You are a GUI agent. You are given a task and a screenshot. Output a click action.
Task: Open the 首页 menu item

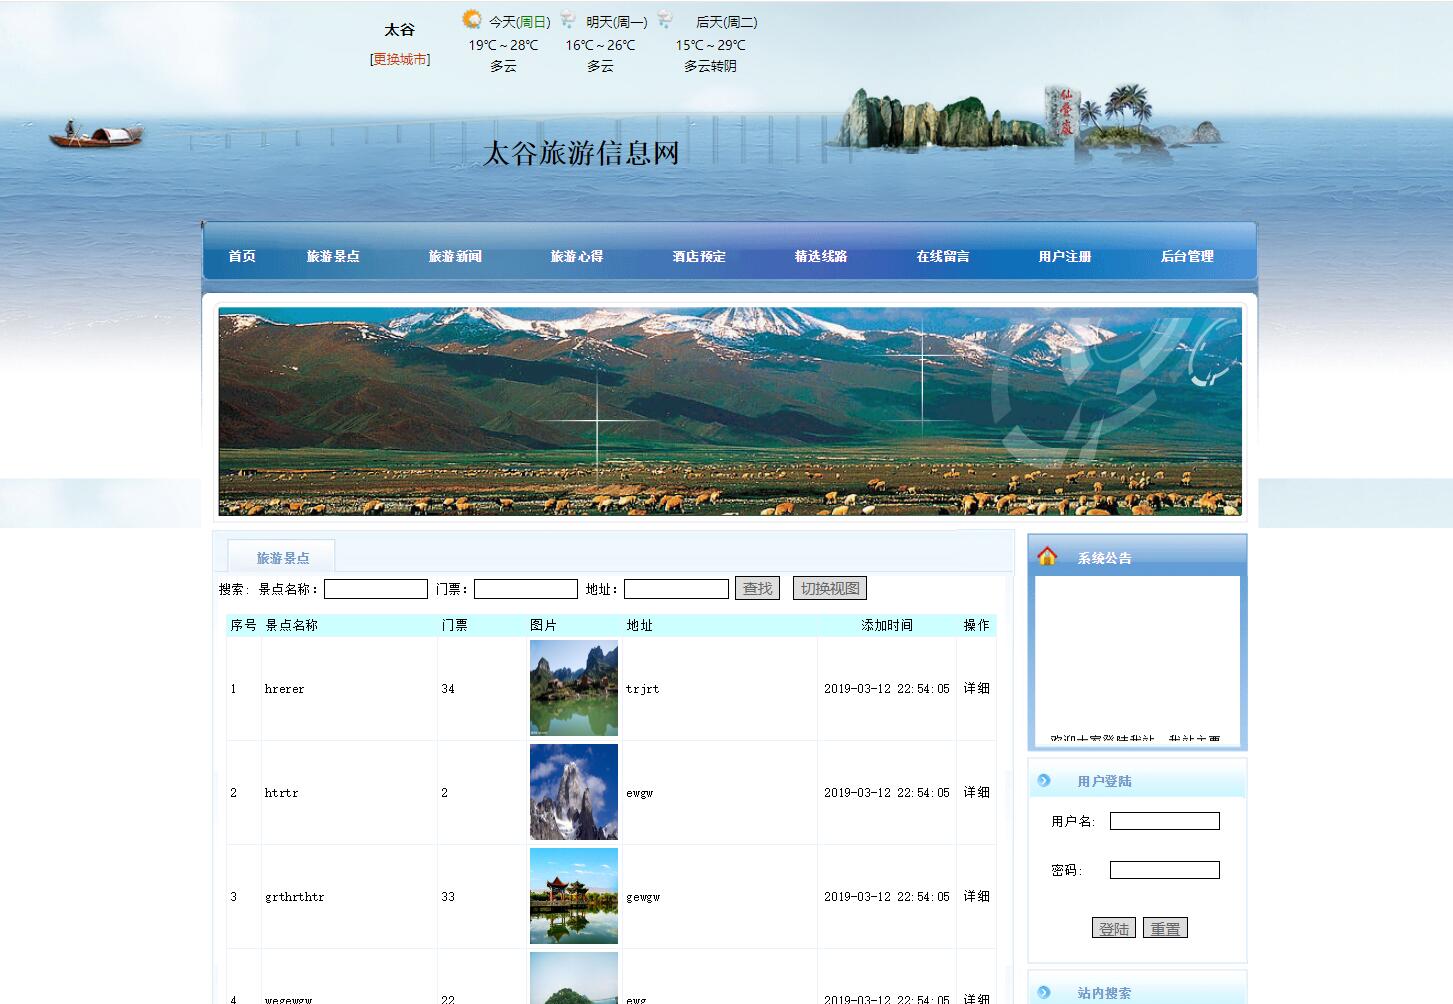click(241, 256)
